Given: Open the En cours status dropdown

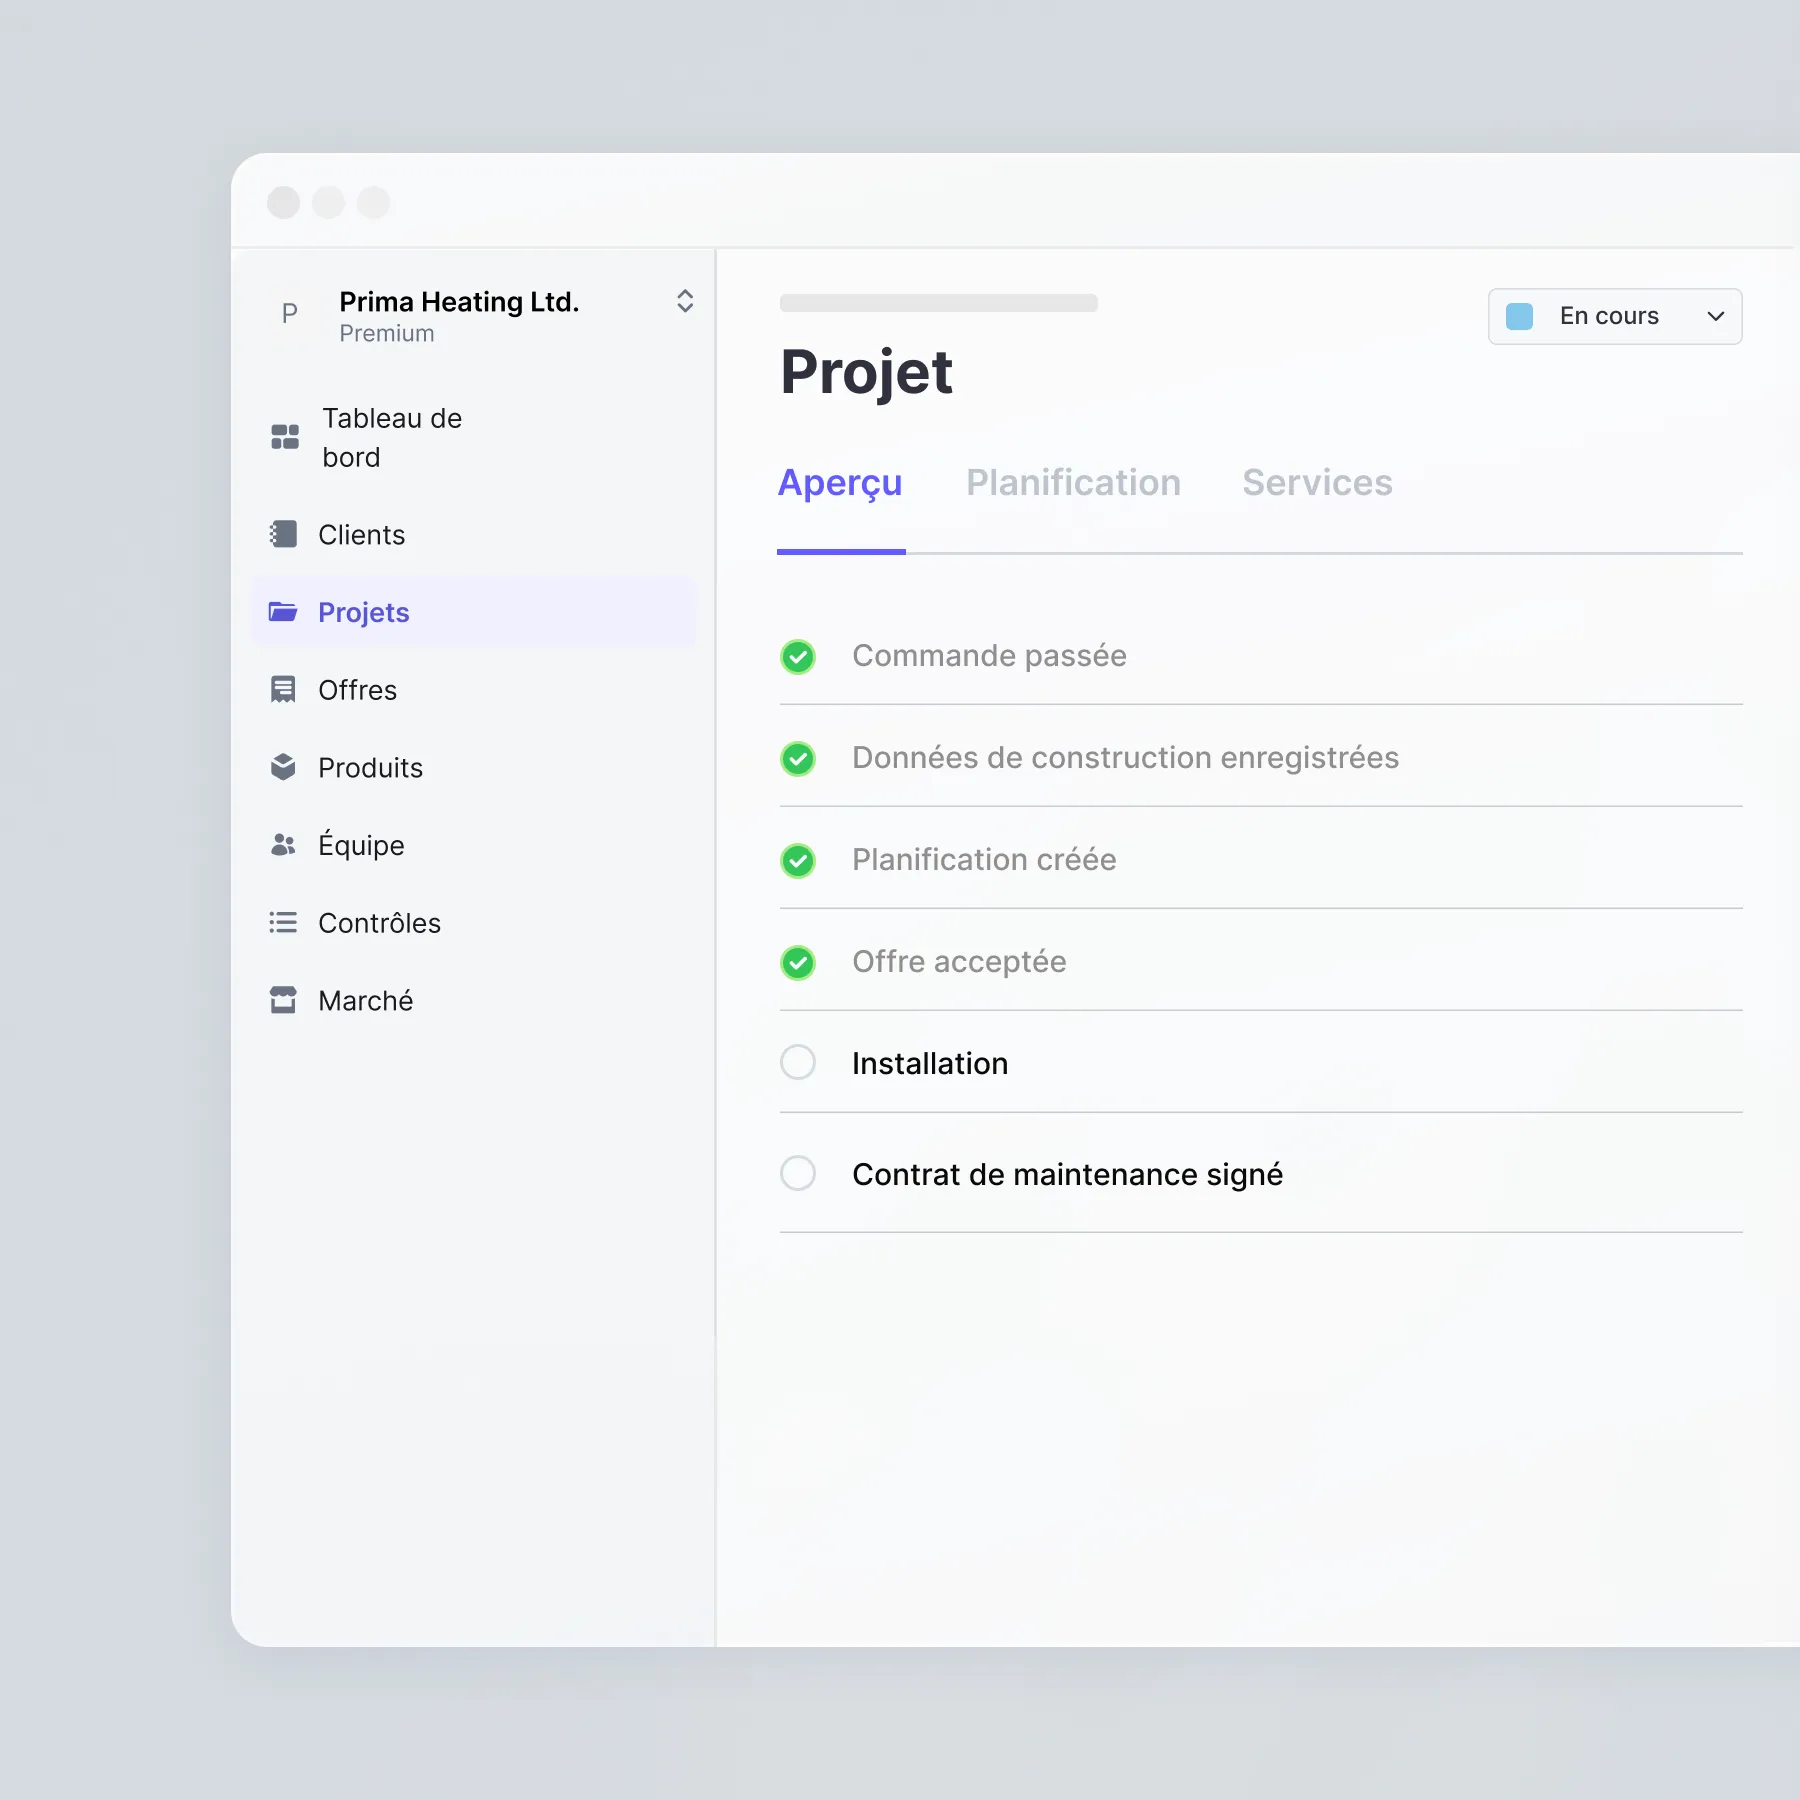Looking at the screenshot, I should (1615, 316).
